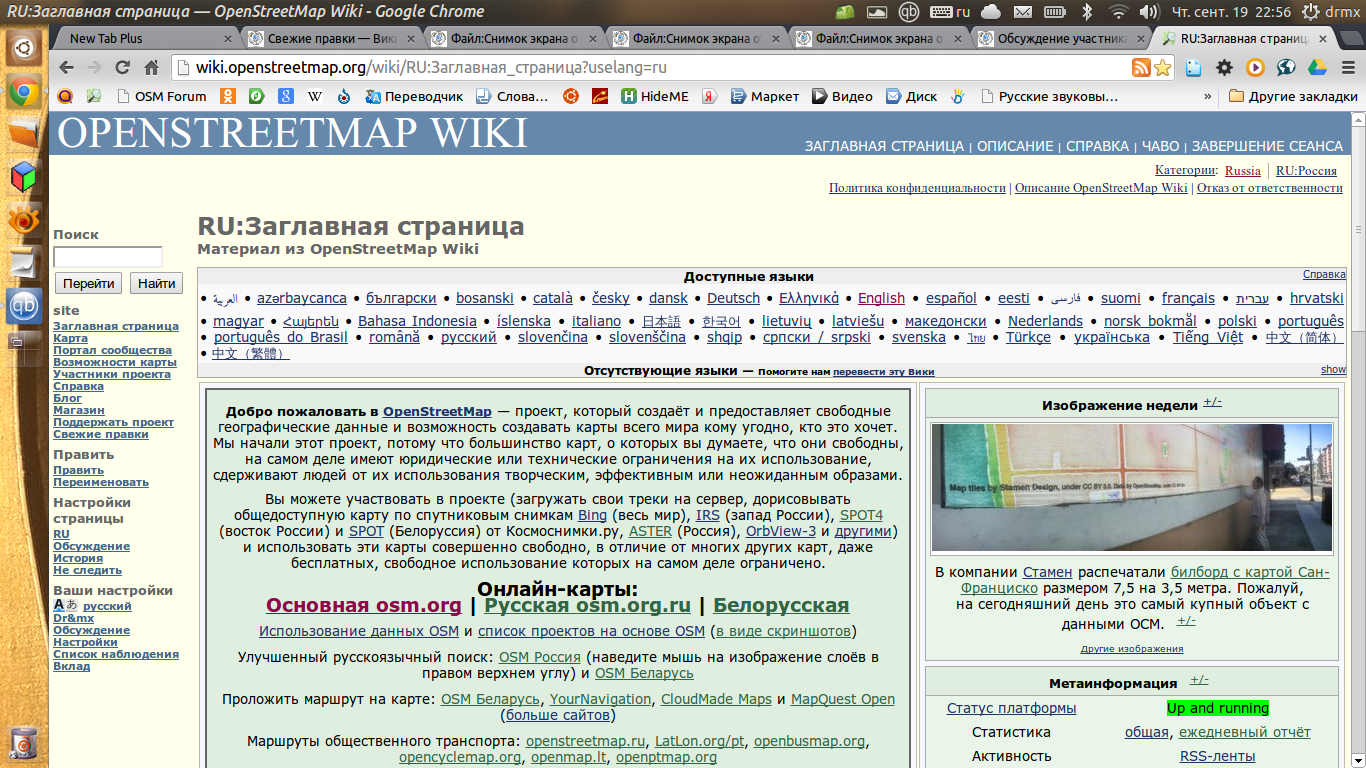Screen dimensions: 1366x768
Task: Open the Trash launcher icon
Action: click(x=24, y=743)
